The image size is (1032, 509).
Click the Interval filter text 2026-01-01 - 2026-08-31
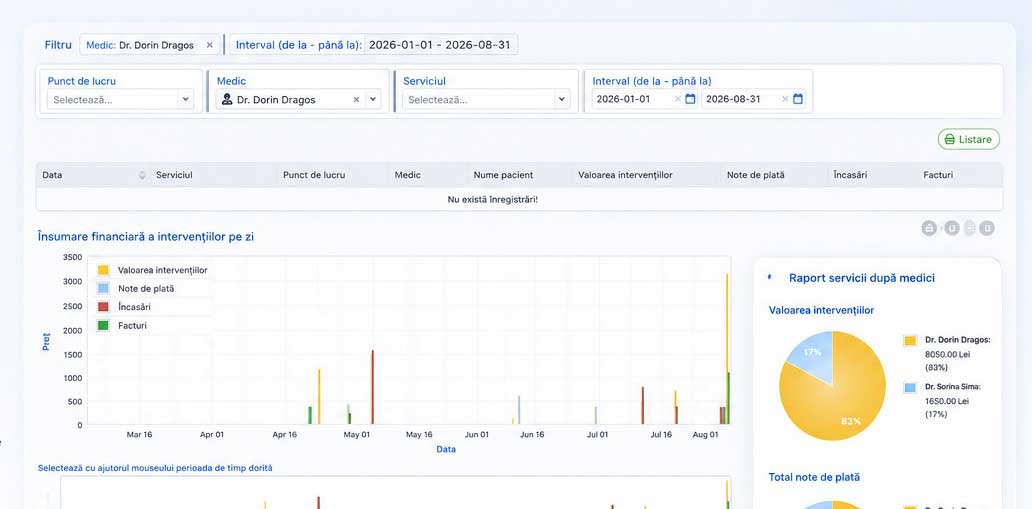(x=440, y=45)
